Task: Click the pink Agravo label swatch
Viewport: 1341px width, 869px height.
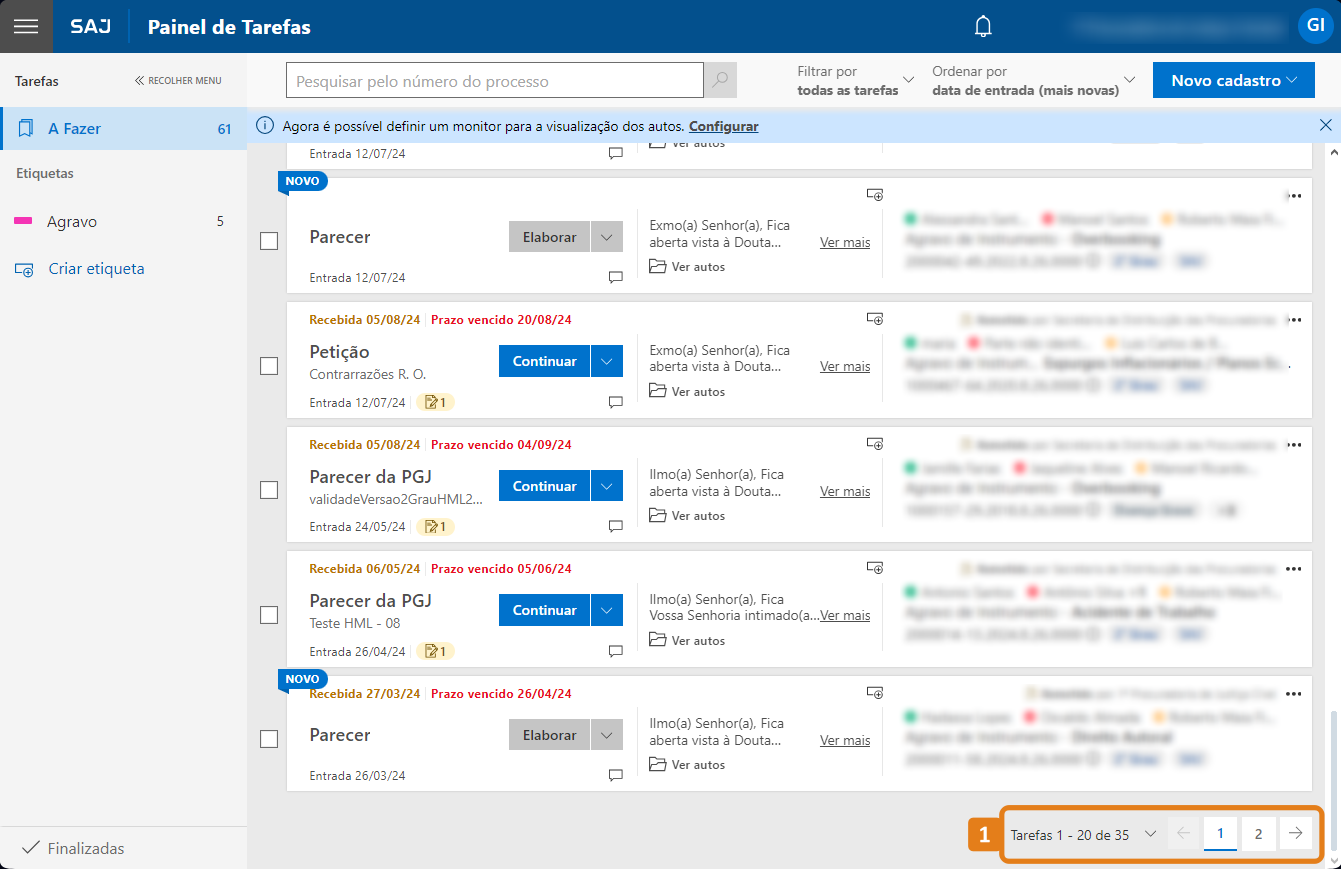Action: click(x=23, y=222)
